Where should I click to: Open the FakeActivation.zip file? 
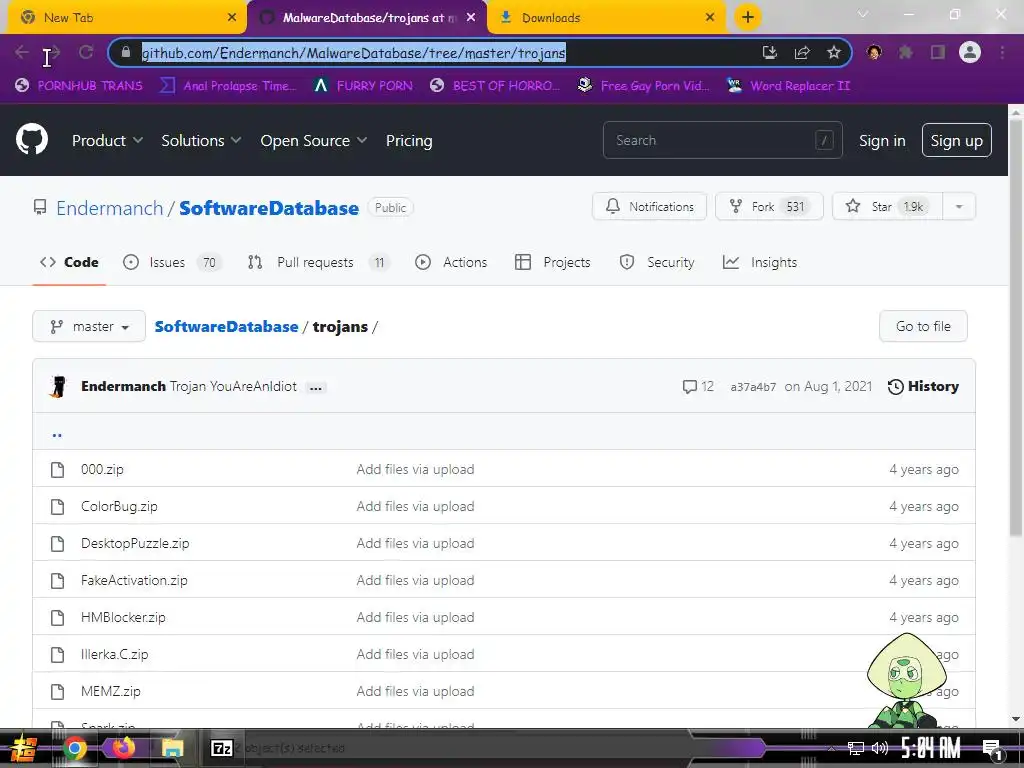134,580
